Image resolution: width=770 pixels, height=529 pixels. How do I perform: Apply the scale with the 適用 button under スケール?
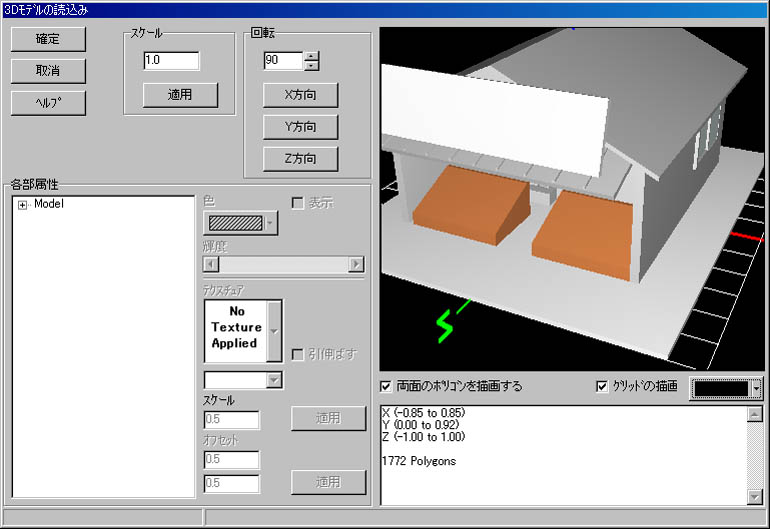[180, 95]
